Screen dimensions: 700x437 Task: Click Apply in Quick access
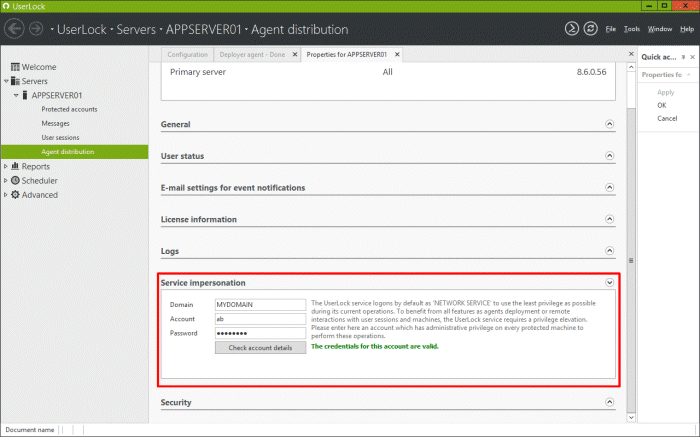pos(666,92)
